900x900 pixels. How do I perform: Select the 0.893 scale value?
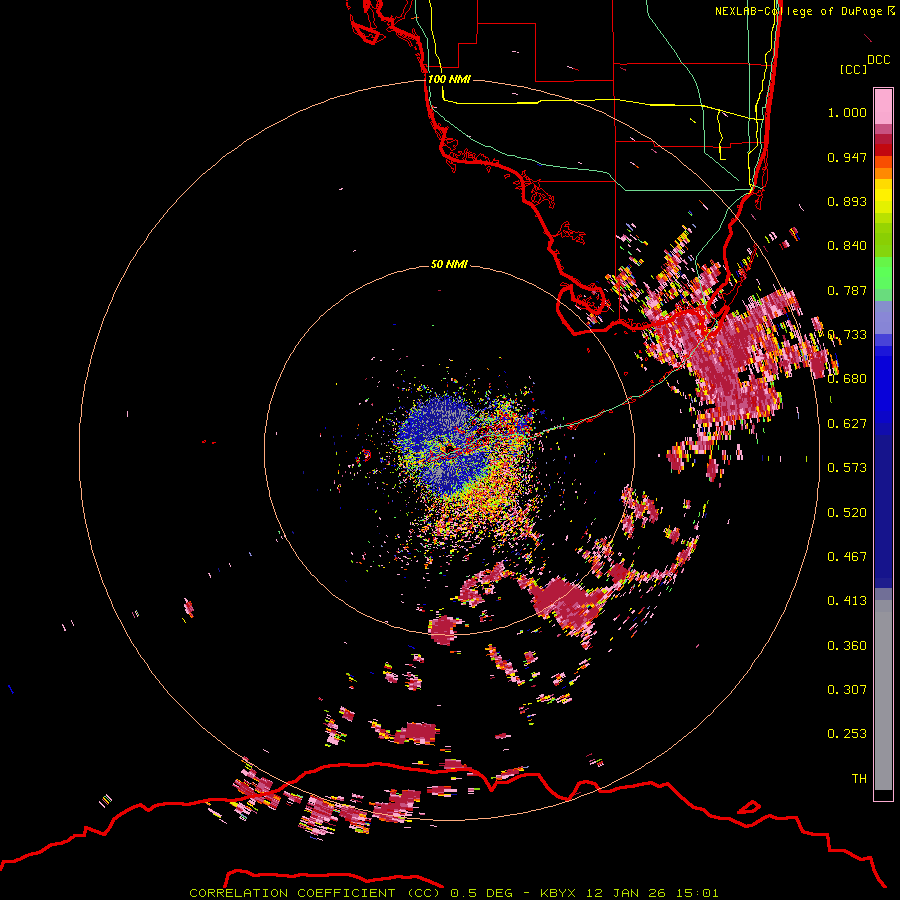pos(847,201)
